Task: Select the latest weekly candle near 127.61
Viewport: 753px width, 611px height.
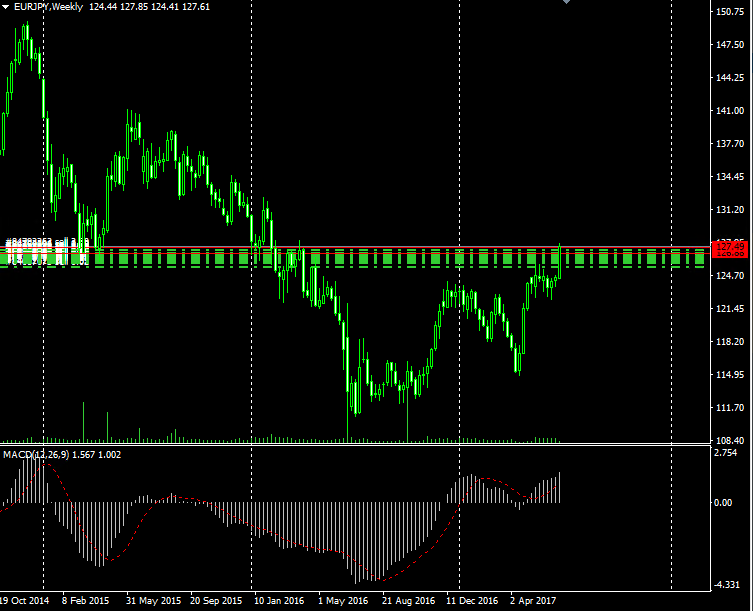Action: [560, 261]
